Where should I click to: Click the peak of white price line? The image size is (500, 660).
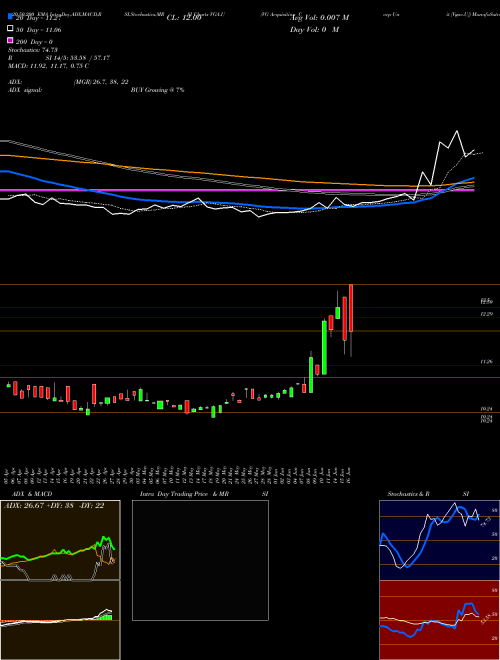coord(457,131)
